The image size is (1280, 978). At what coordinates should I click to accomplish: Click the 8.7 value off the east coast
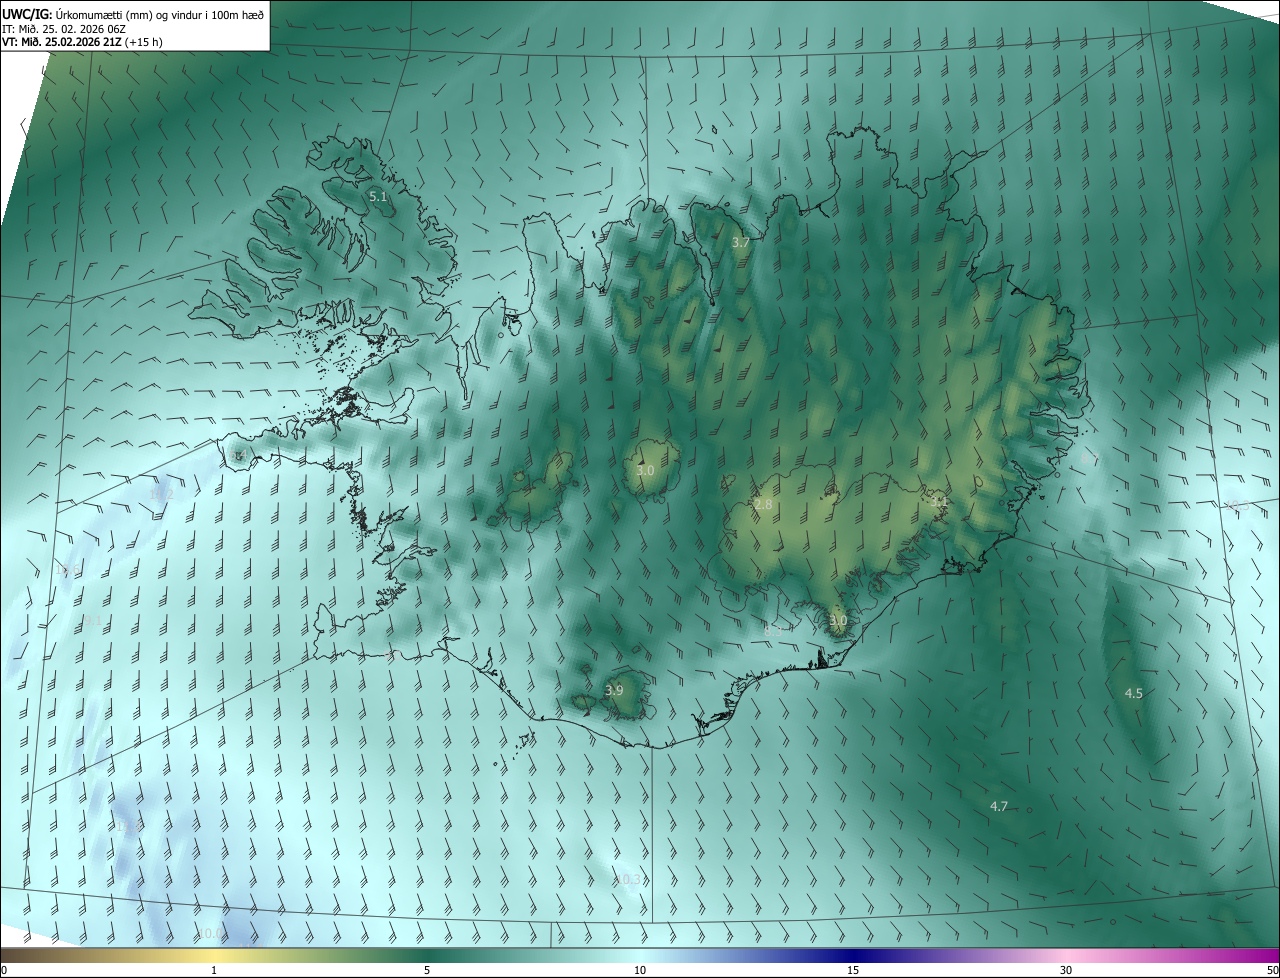coord(1090,457)
